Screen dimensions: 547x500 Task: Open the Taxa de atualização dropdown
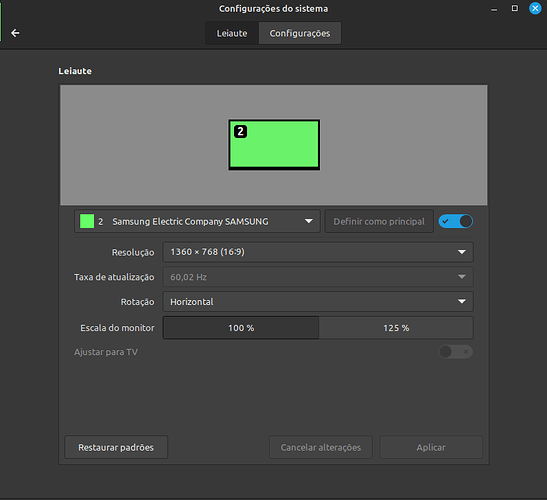pyautogui.click(x=318, y=277)
